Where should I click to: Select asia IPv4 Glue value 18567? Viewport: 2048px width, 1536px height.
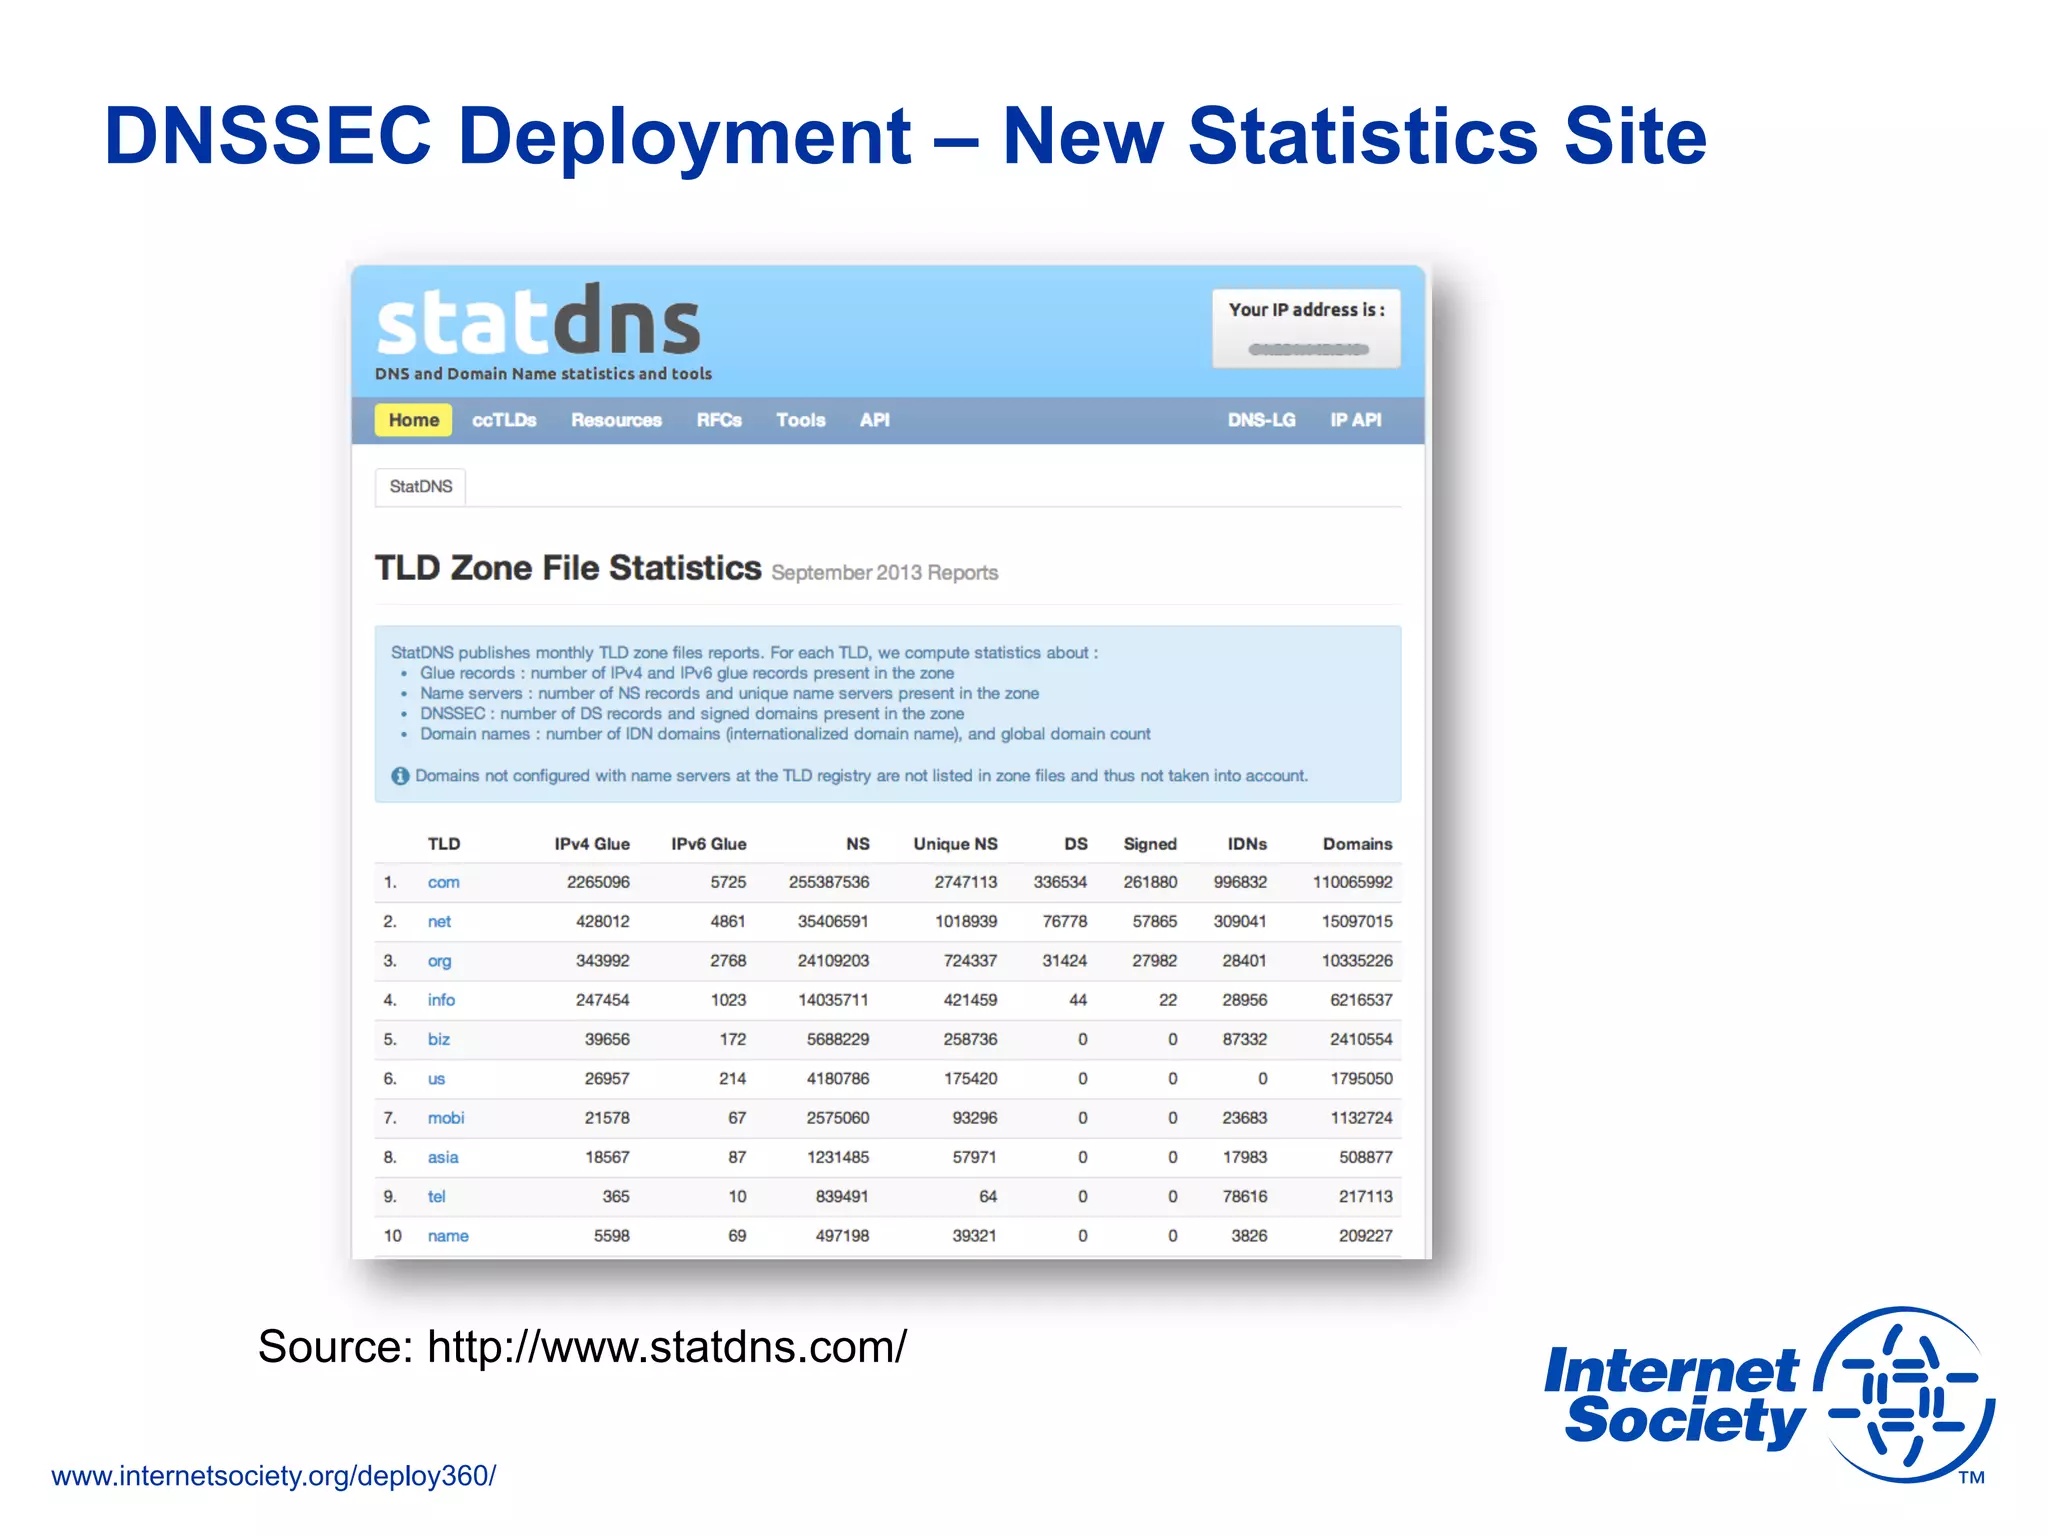click(x=607, y=1158)
